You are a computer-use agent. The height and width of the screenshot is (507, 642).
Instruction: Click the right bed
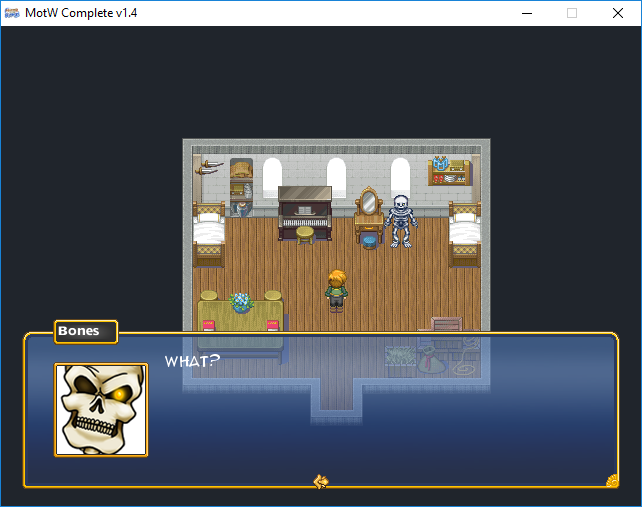465,234
